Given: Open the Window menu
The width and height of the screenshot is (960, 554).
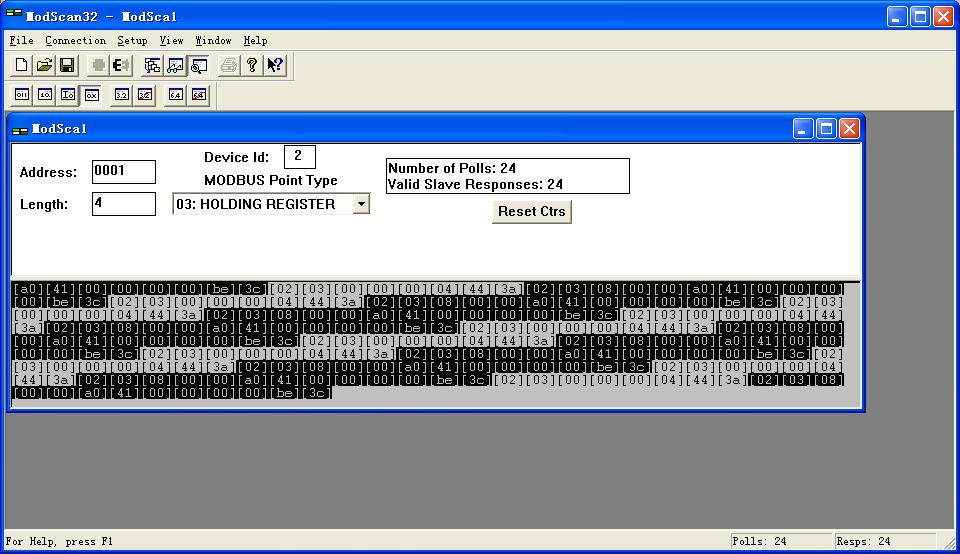Looking at the screenshot, I should (x=213, y=40).
